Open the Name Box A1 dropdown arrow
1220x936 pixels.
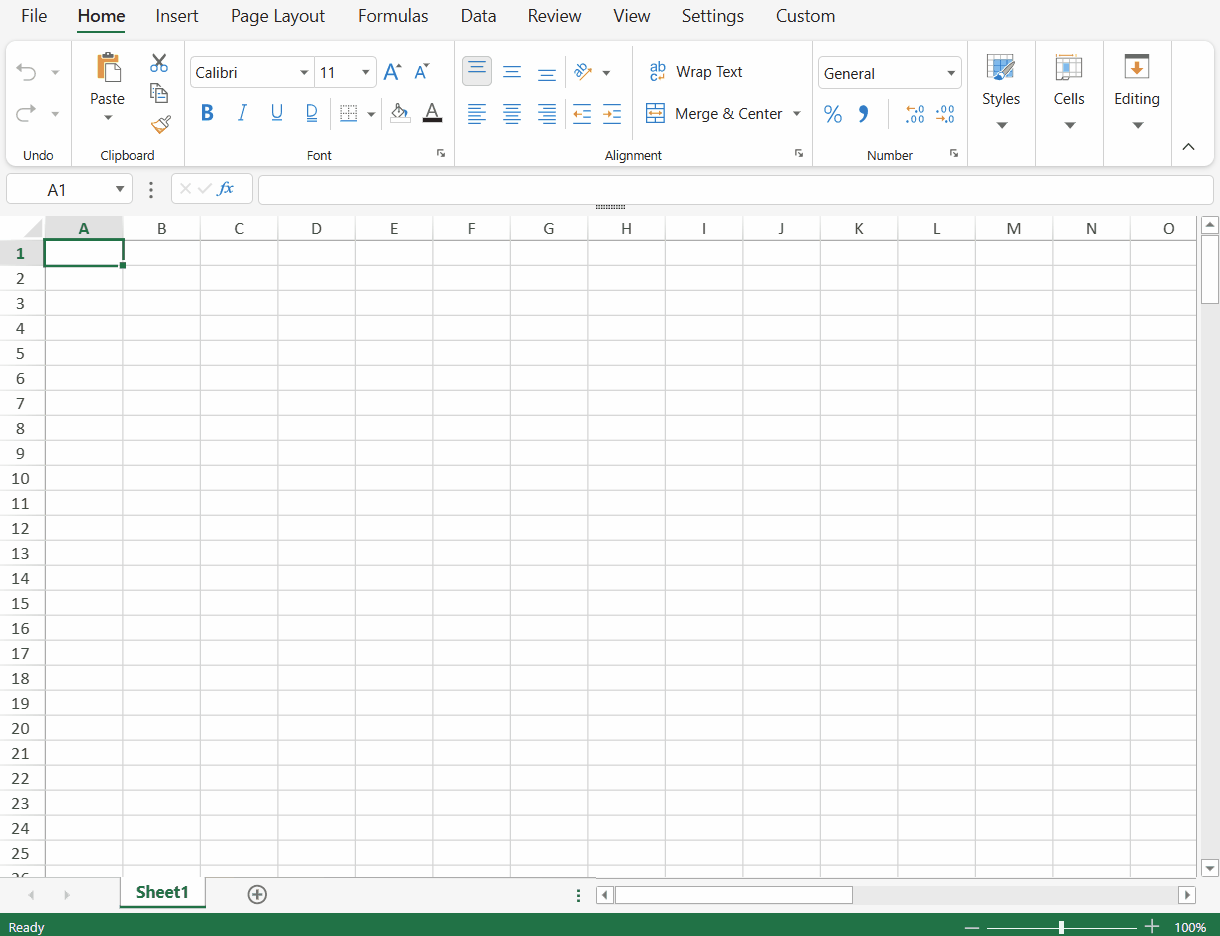121,189
